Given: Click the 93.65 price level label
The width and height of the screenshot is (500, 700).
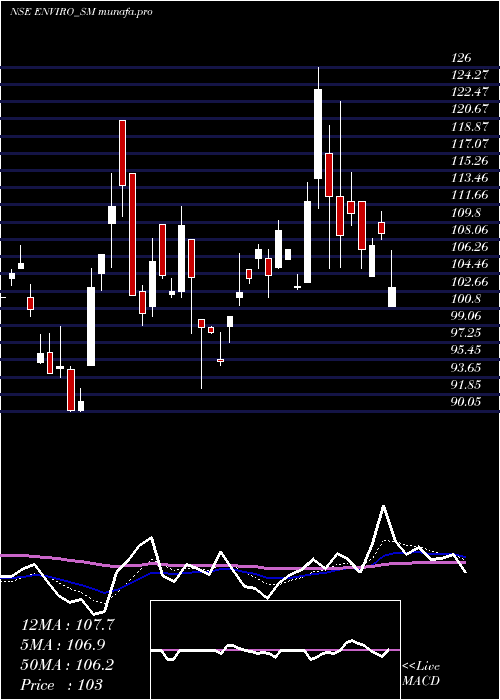Looking at the screenshot, I should pos(467,367).
